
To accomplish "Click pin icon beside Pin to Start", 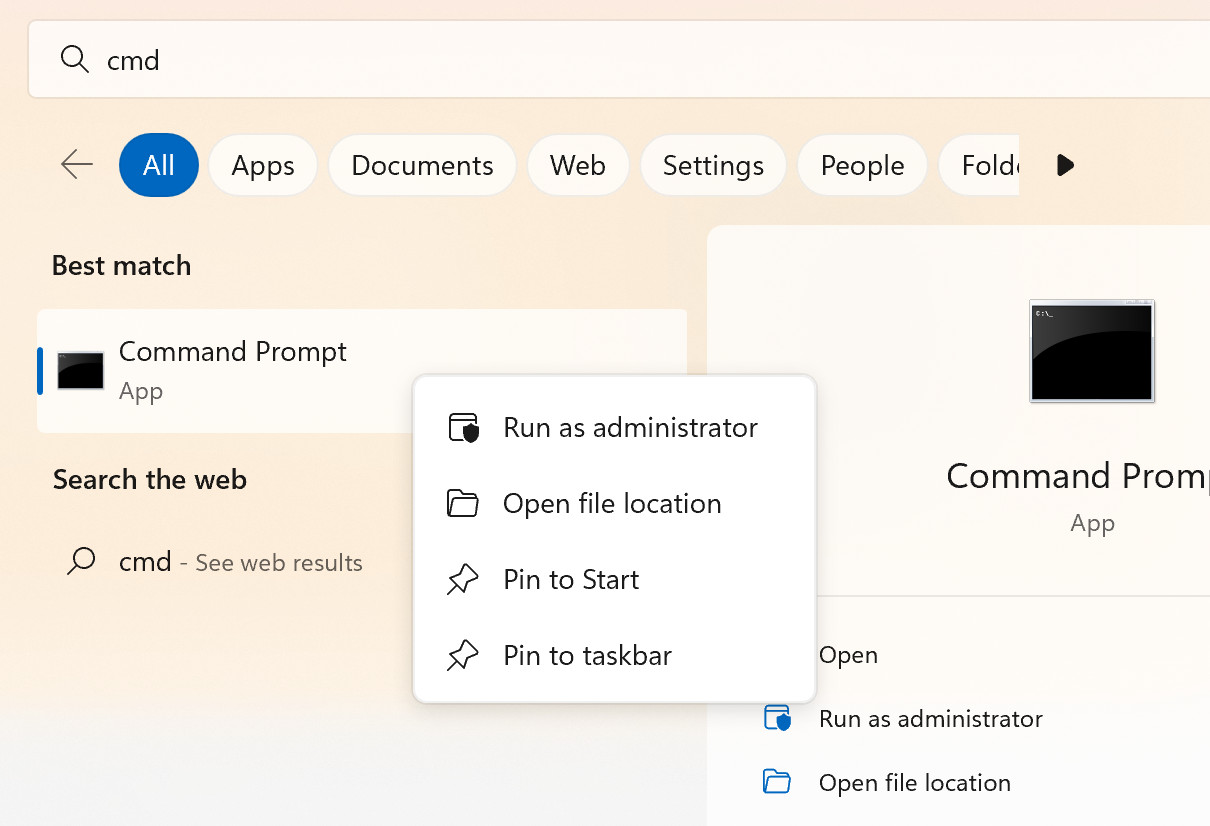I will [x=462, y=580].
